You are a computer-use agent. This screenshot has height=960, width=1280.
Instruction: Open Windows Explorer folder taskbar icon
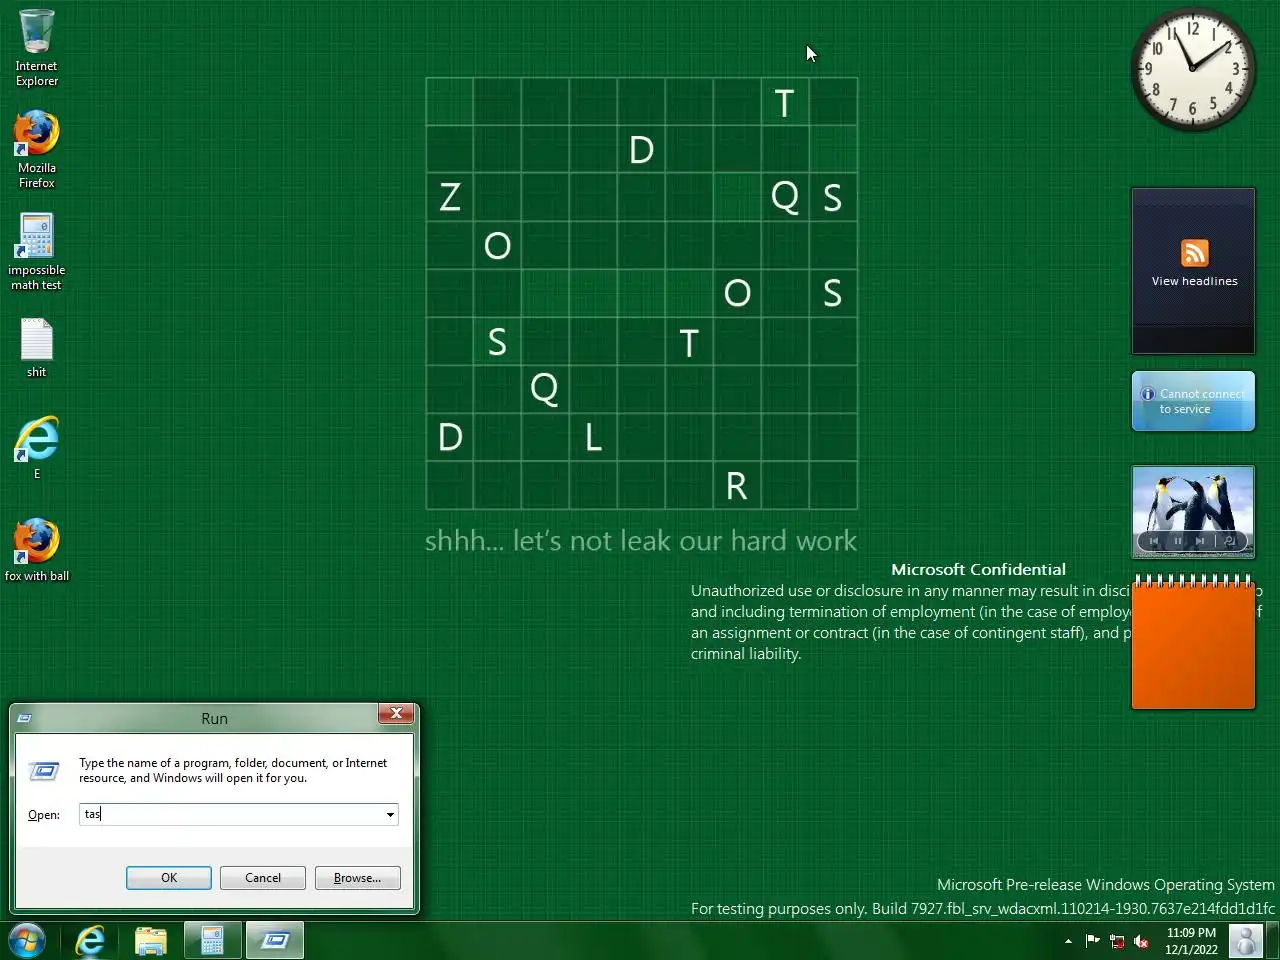(151, 940)
